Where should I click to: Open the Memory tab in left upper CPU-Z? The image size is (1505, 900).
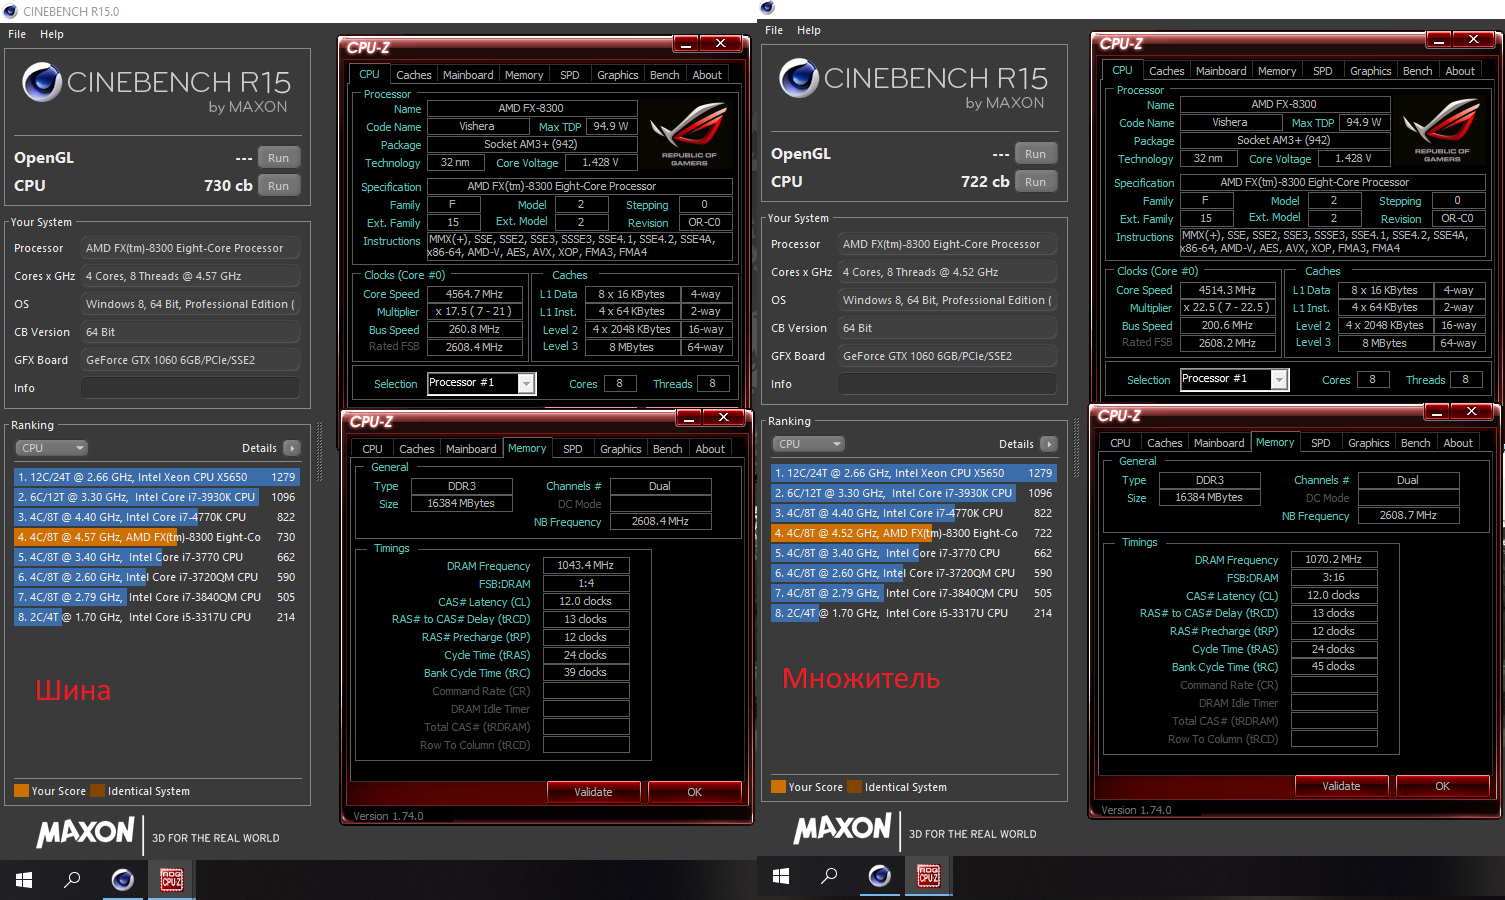[x=524, y=75]
